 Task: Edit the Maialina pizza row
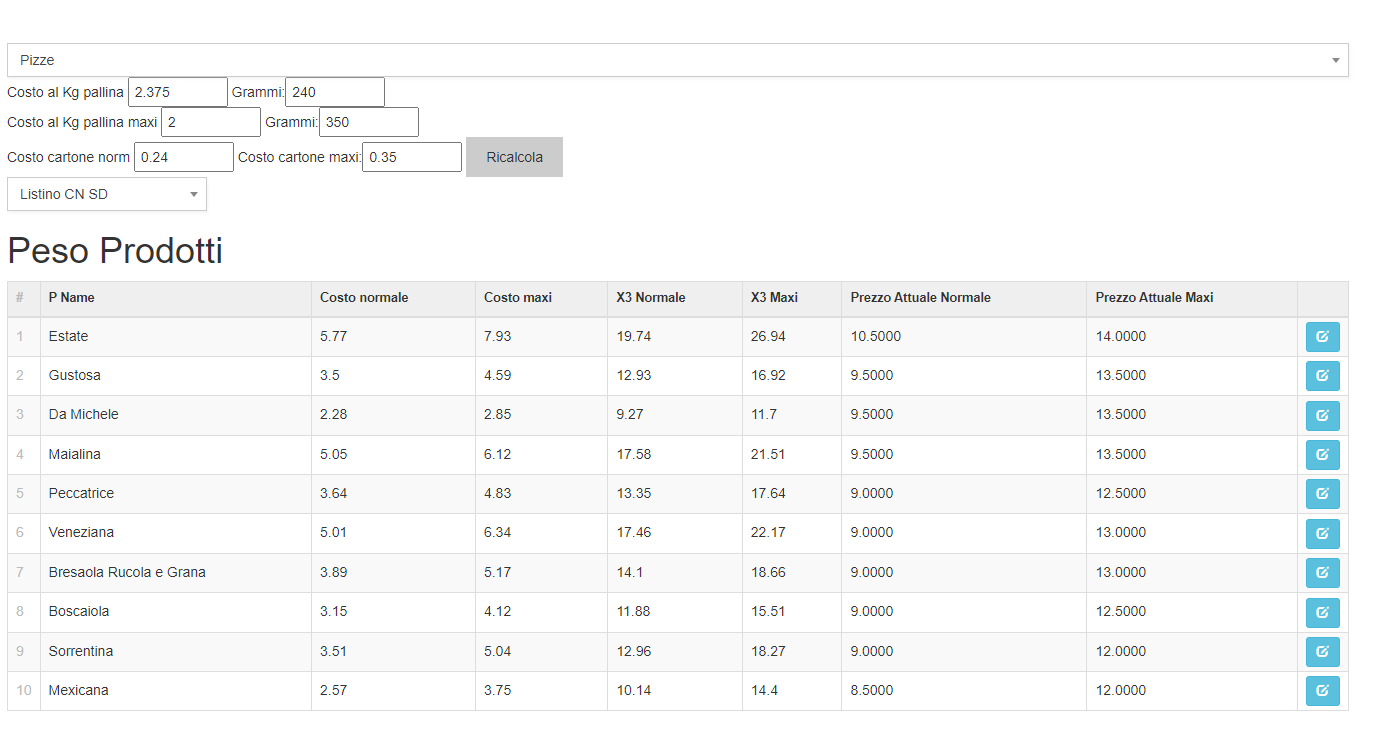1322,455
